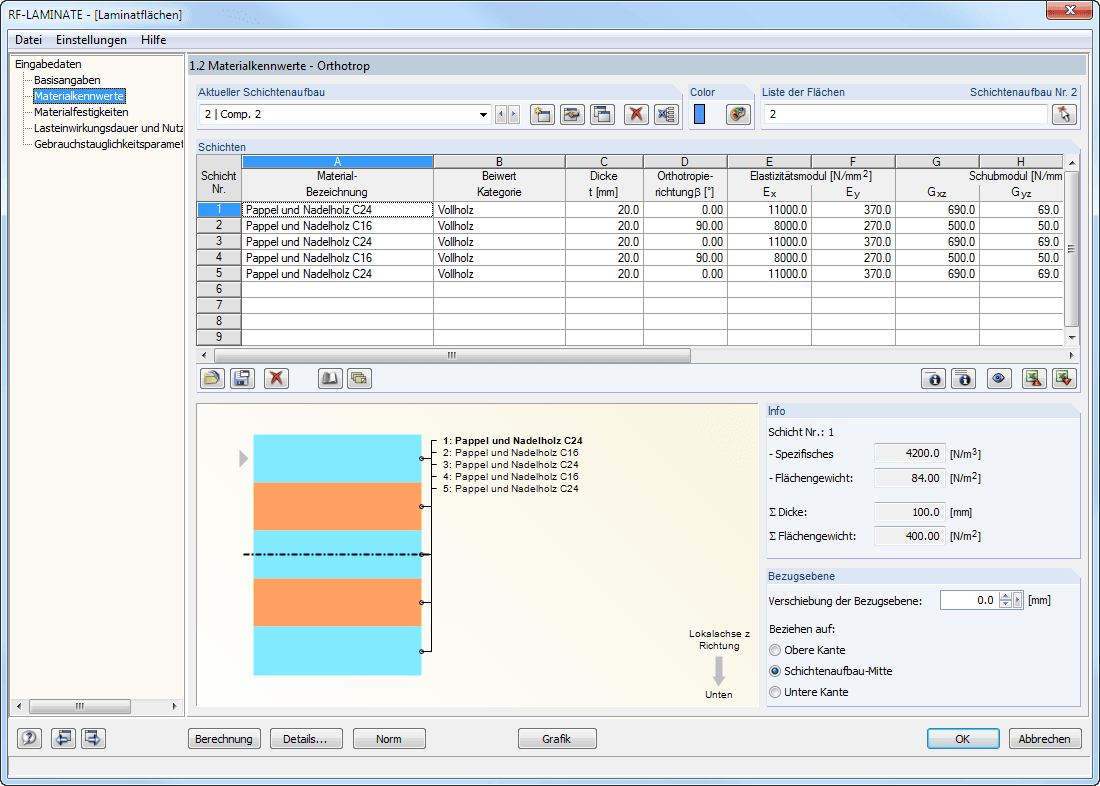Go to previous composition arrow

(x=501, y=114)
